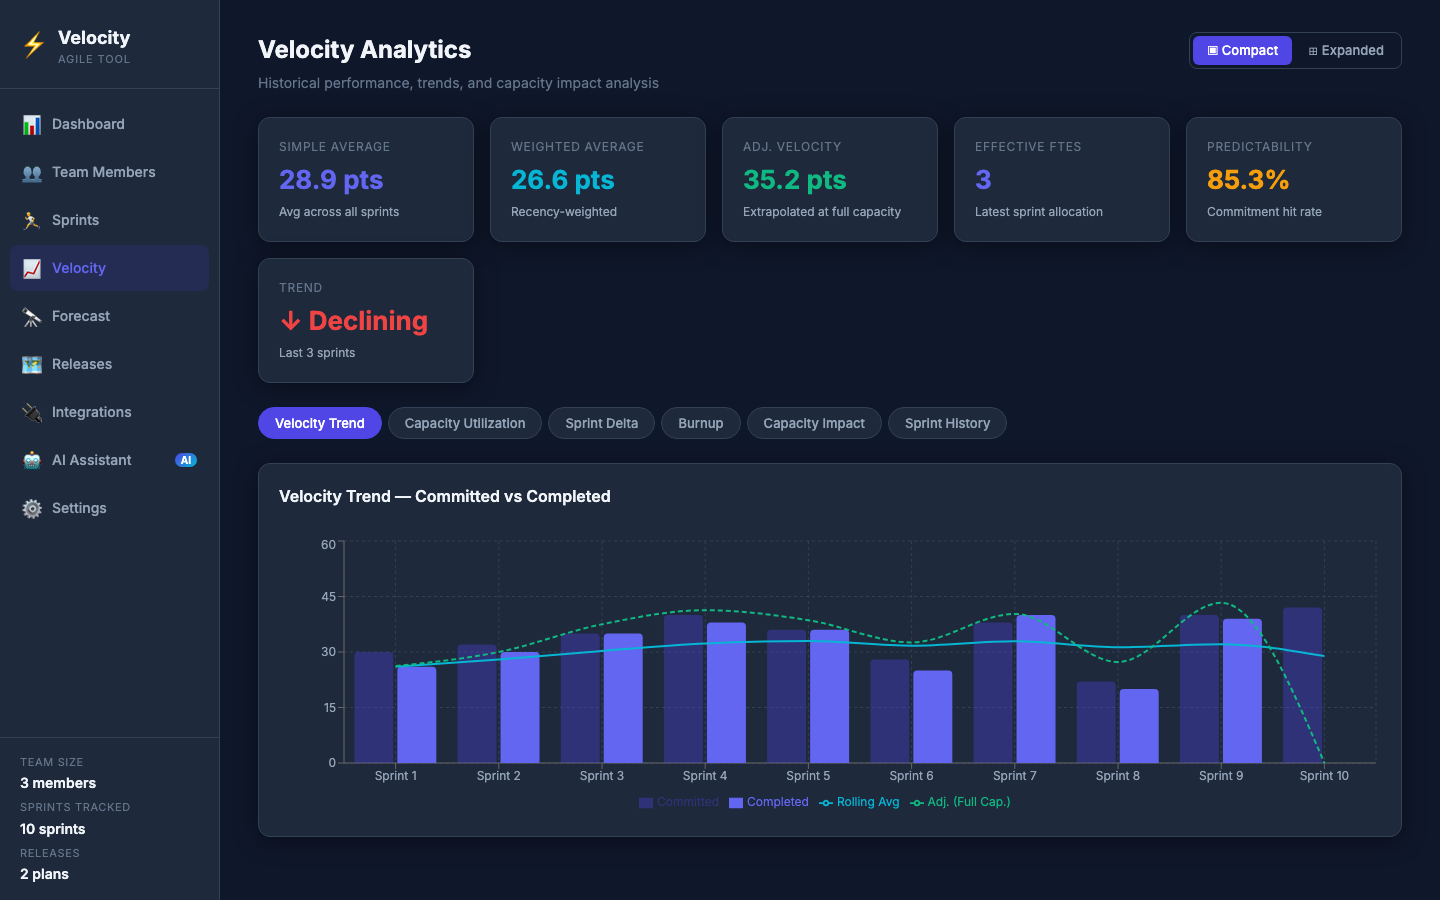The height and width of the screenshot is (900, 1440).
Task: Toggle Completed series in chart legend
Action: pos(769,802)
